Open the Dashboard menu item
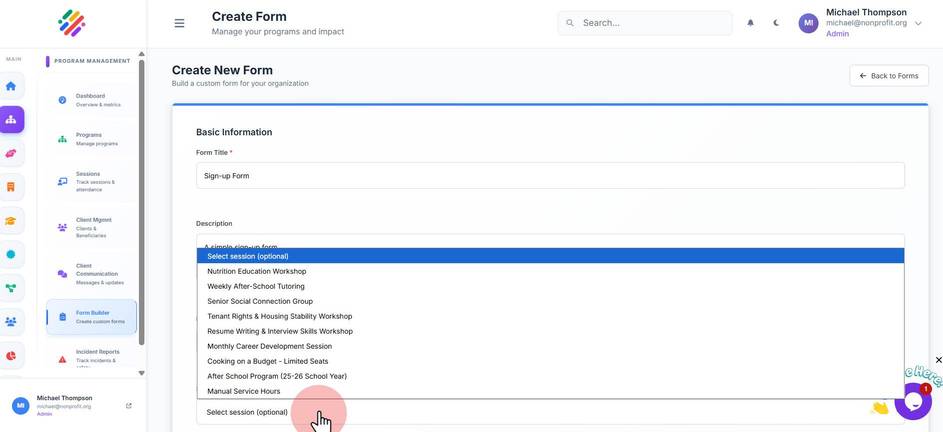Viewport: 943px width, 432px height. 91,100
